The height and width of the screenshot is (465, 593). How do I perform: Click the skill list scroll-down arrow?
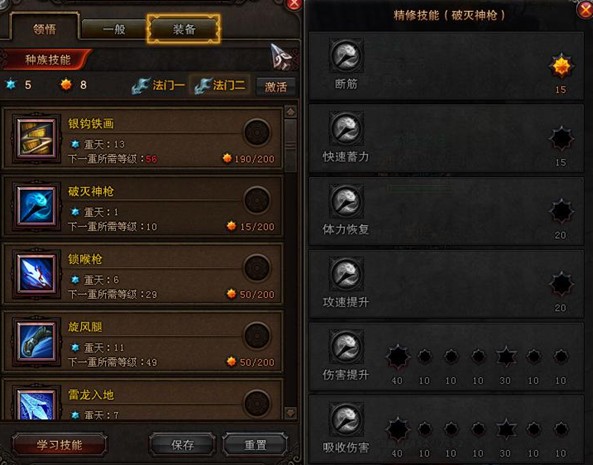[x=290, y=412]
